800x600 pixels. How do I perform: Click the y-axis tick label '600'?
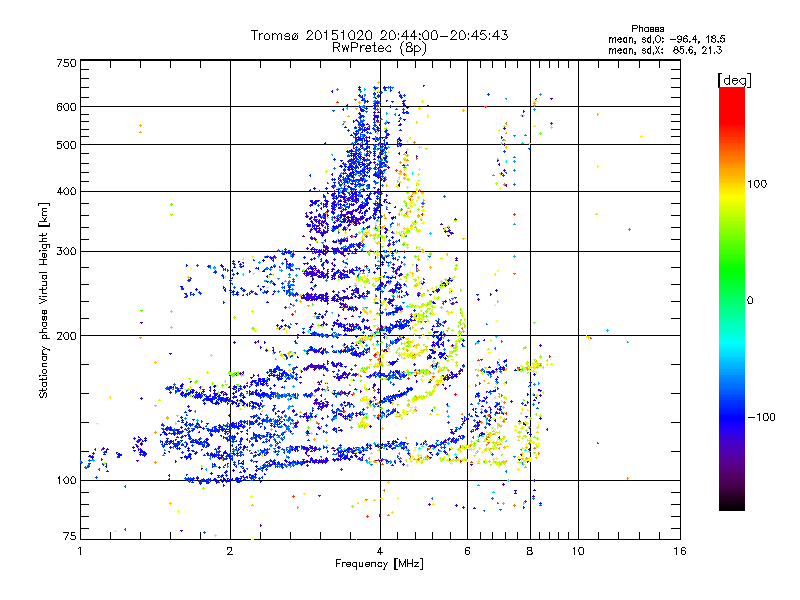[x=66, y=107]
